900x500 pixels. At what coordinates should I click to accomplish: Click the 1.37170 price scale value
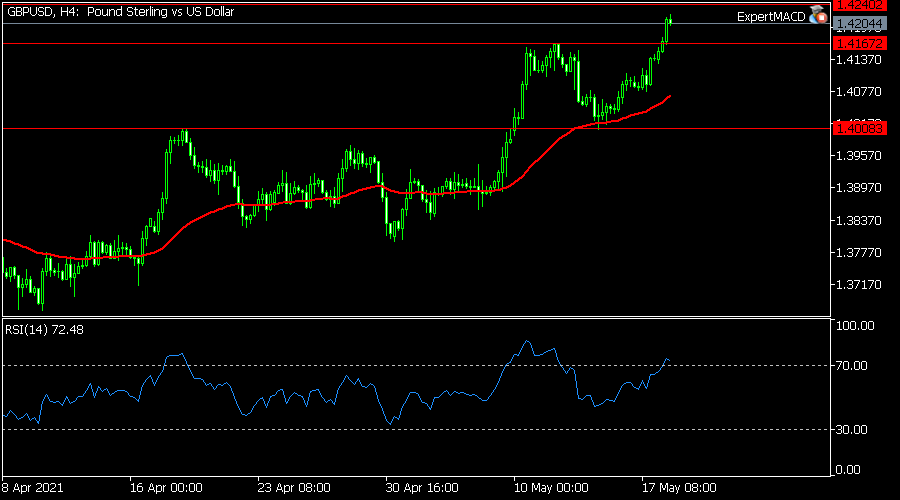pyautogui.click(x=859, y=285)
